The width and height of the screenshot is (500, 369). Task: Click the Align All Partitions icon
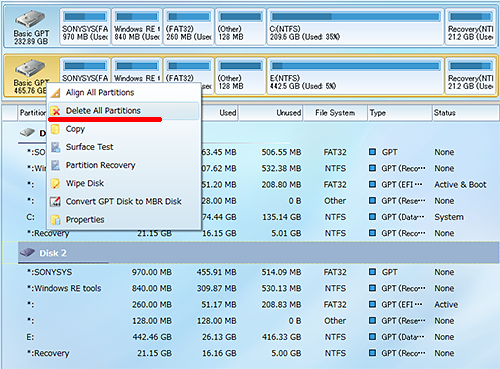[55, 93]
